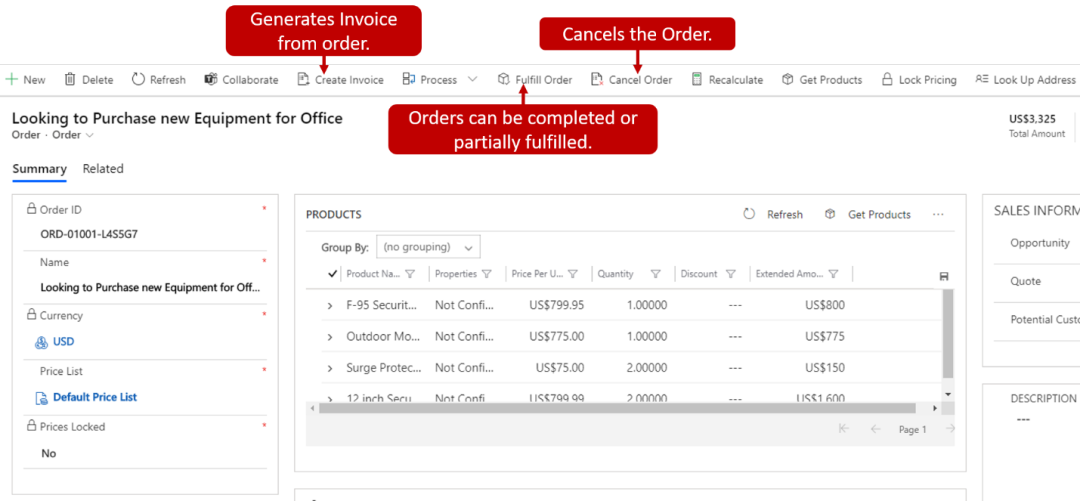This screenshot has width=1080, height=501.
Task: Open the Default Price List link
Action: (95, 397)
